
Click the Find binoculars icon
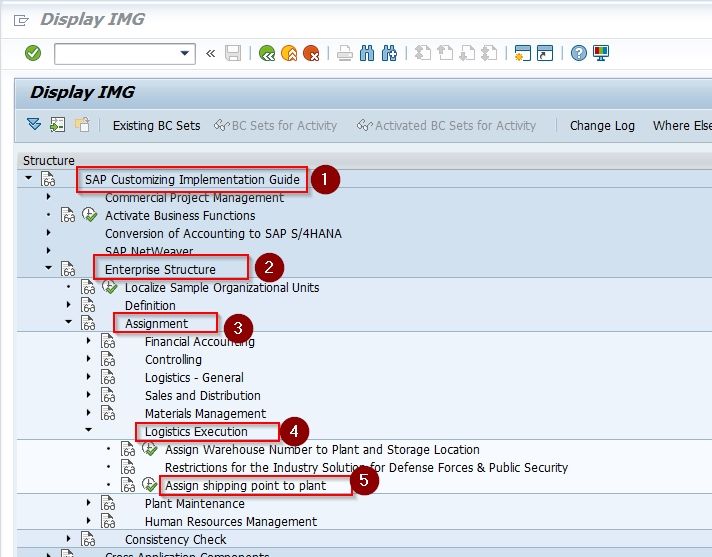tap(367, 54)
